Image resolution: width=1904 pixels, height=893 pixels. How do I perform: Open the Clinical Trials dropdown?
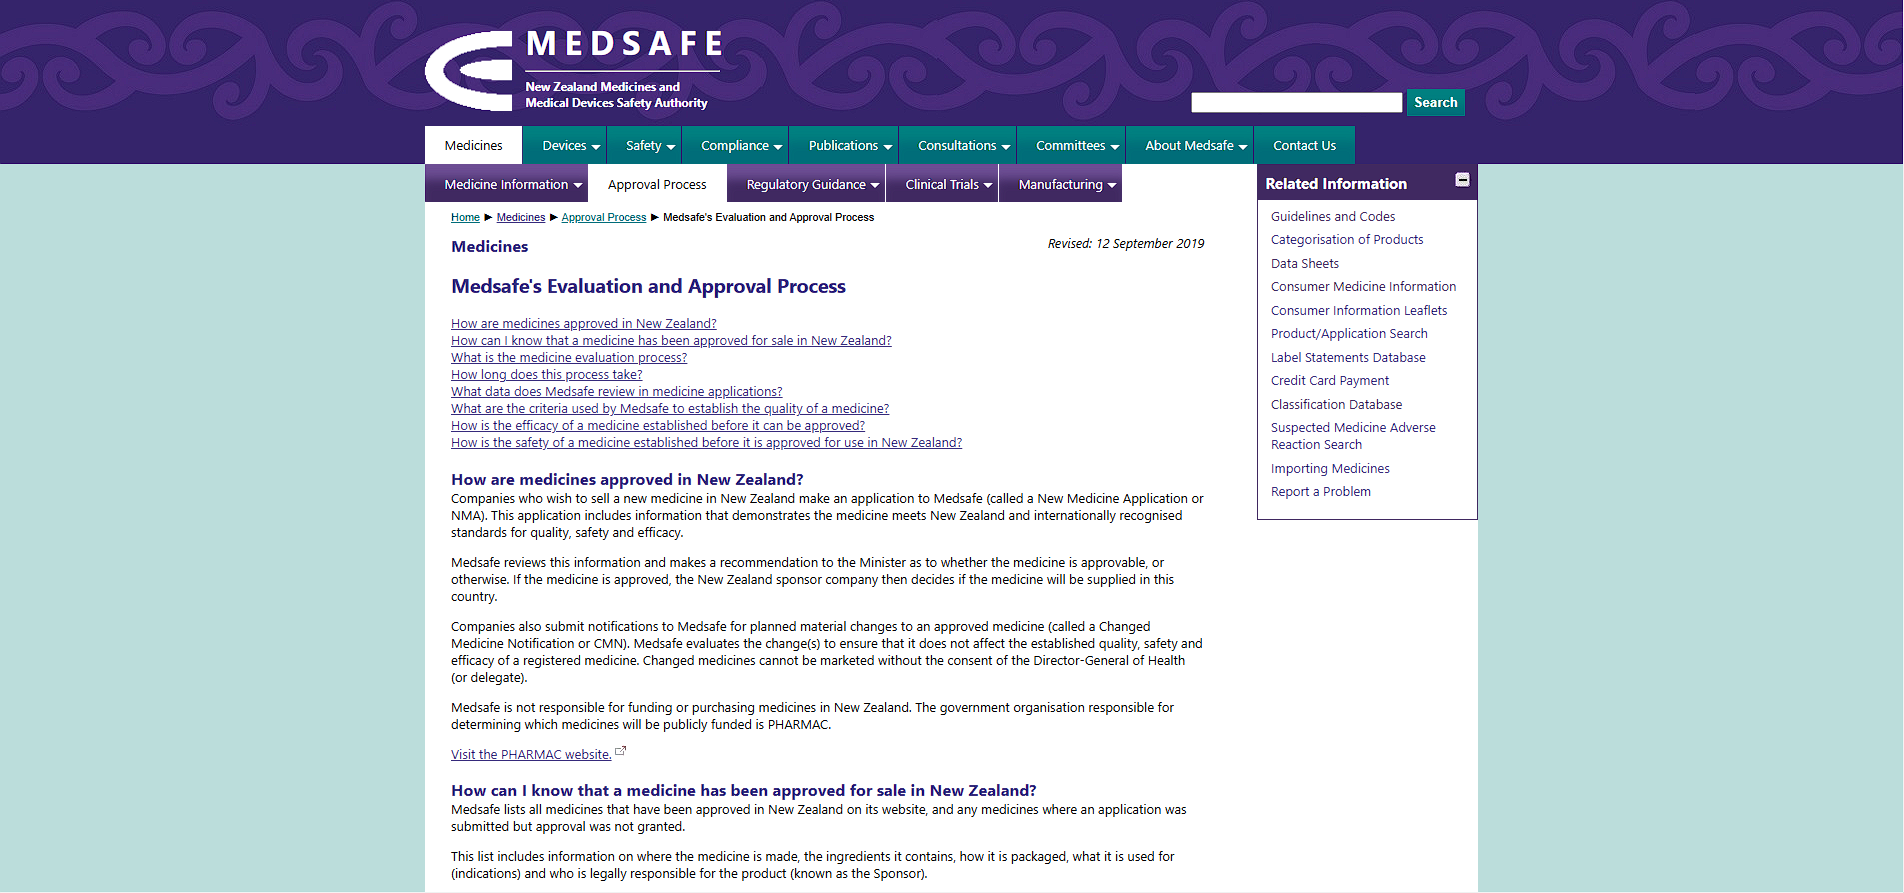[x=948, y=185]
